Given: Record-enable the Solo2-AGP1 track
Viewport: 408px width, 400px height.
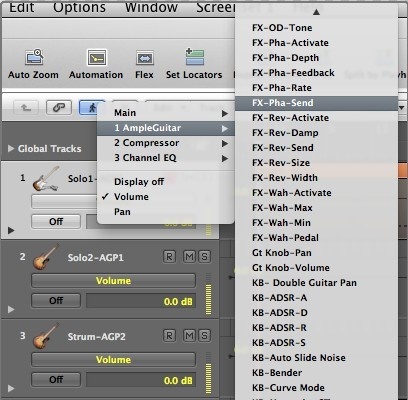Looking at the screenshot, I should pyautogui.click(x=169, y=256).
